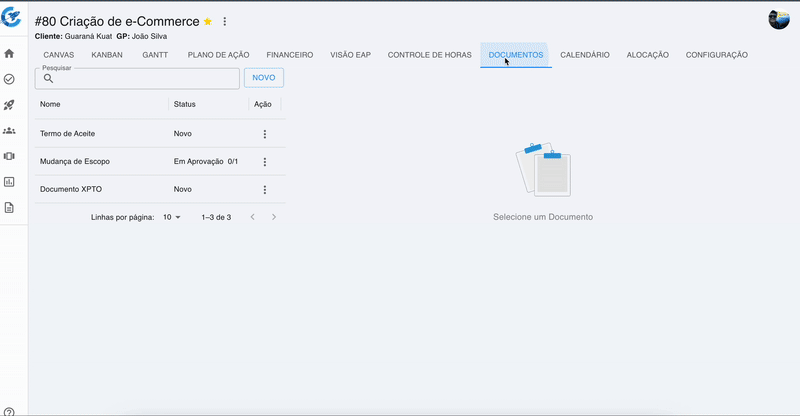This screenshot has width=800, height=416.
Task: Switch to the ALOCAÇÃO tab
Action: coord(647,55)
